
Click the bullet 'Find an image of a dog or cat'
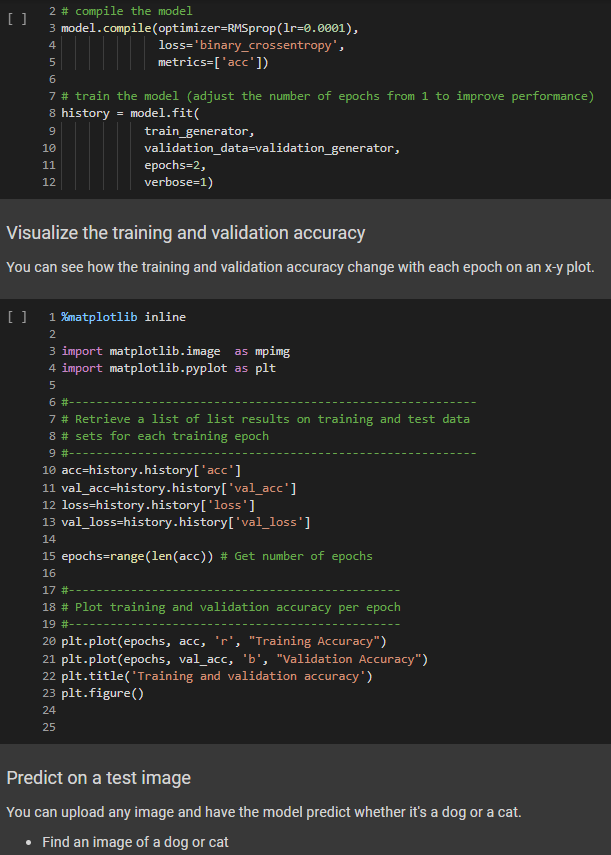tap(135, 842)
